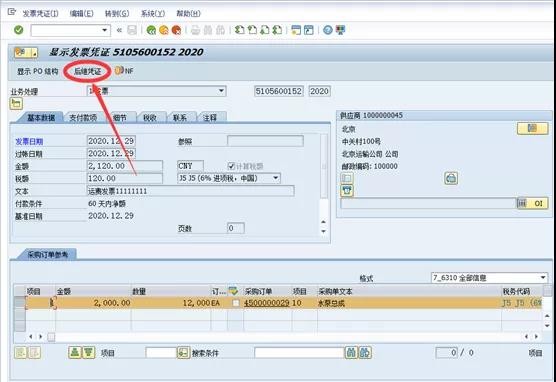Open the 帮助 menu
556x382 pixels.
[188, 13]
